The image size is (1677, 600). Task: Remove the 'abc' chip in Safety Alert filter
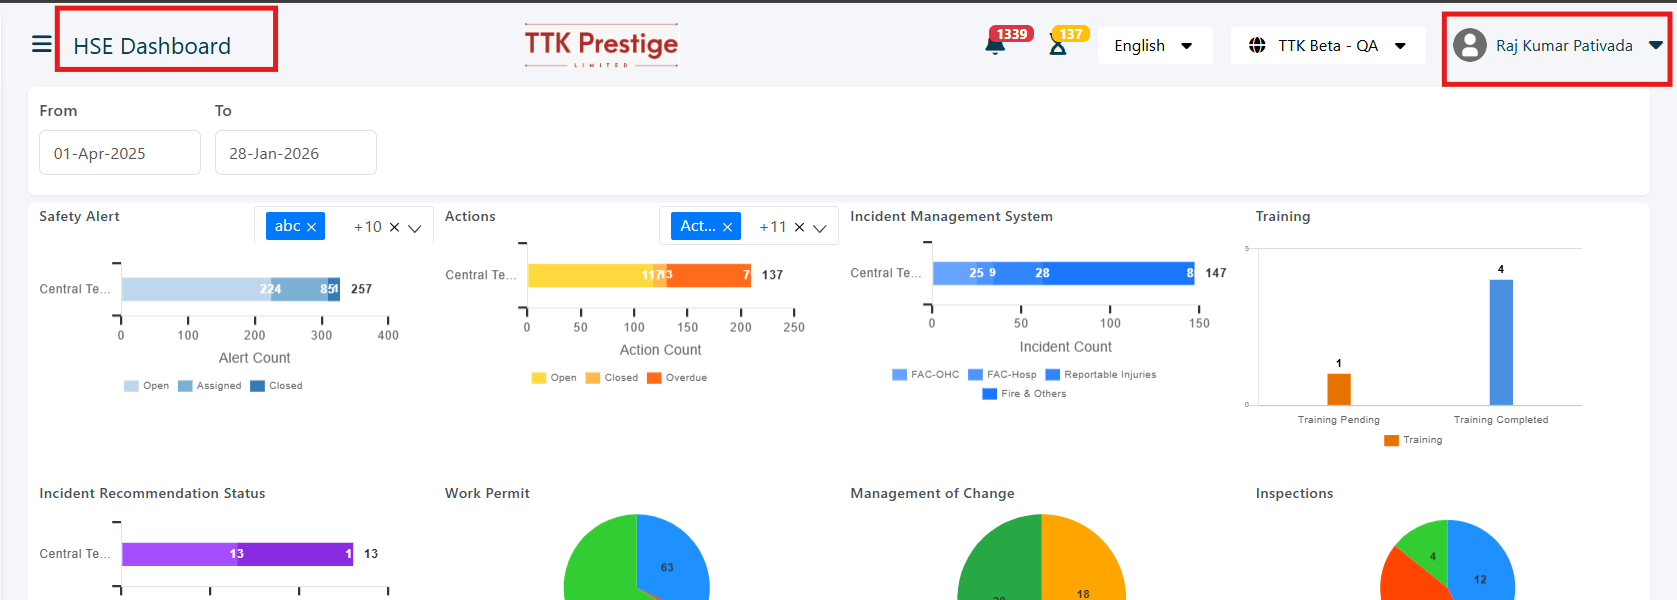click(312, 227)
